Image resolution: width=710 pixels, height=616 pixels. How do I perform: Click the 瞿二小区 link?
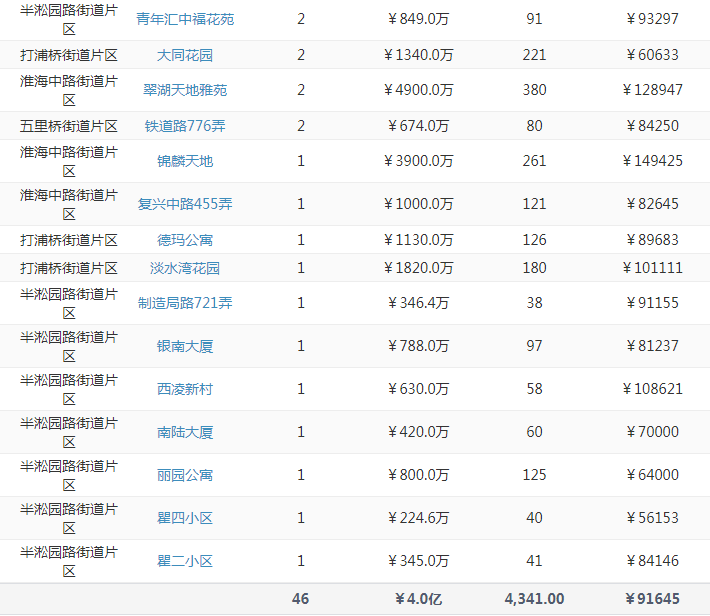pos(185,561)
